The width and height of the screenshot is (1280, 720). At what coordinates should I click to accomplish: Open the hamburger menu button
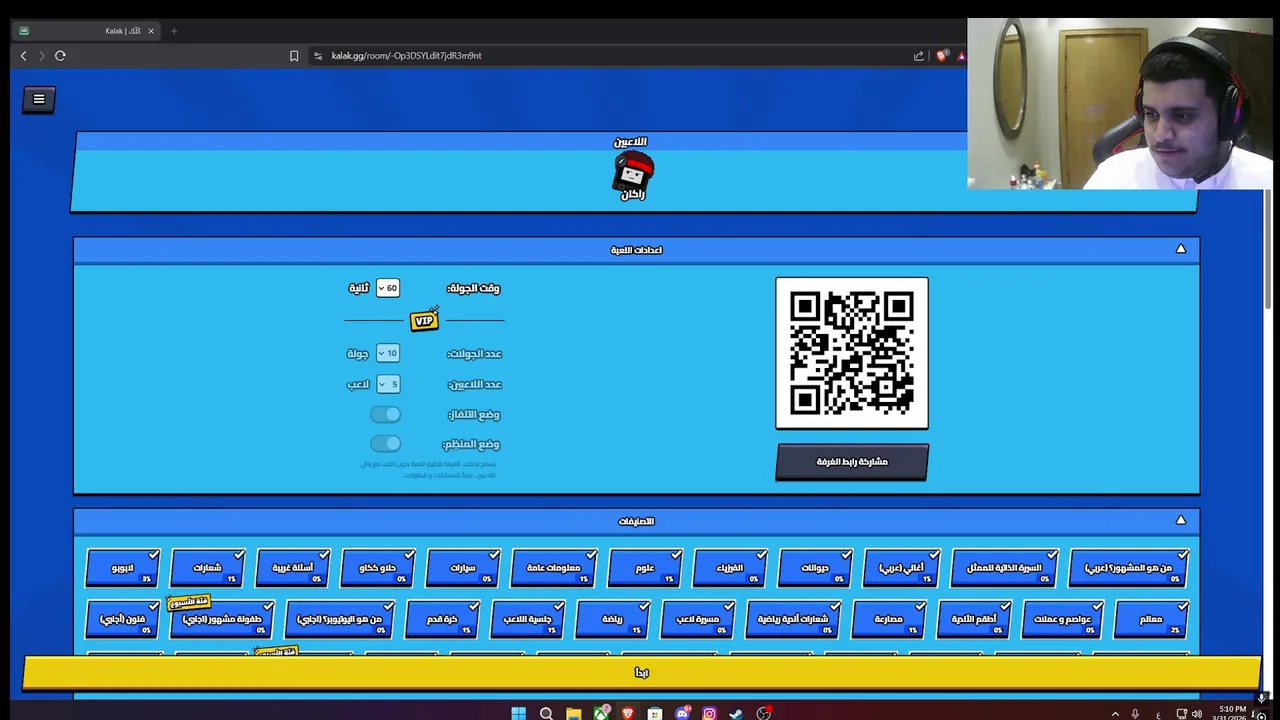click(x=39, y=99)
